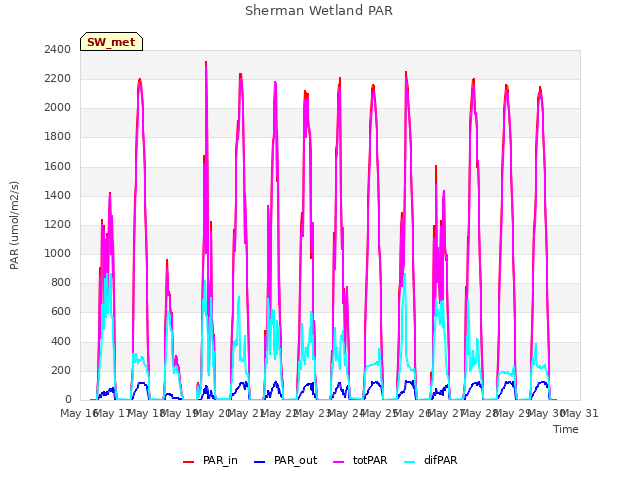Click the red PAR_in legend swatch

189,462
